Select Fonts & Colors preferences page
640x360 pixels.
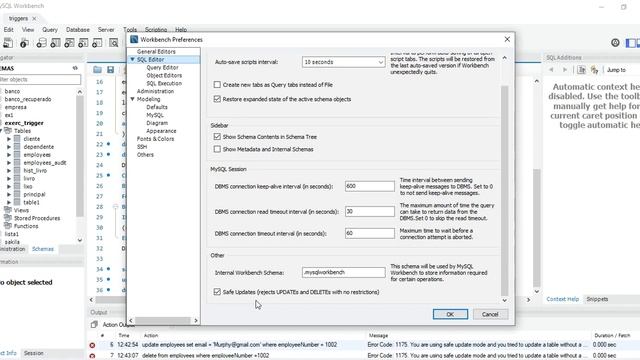[155, 139]
